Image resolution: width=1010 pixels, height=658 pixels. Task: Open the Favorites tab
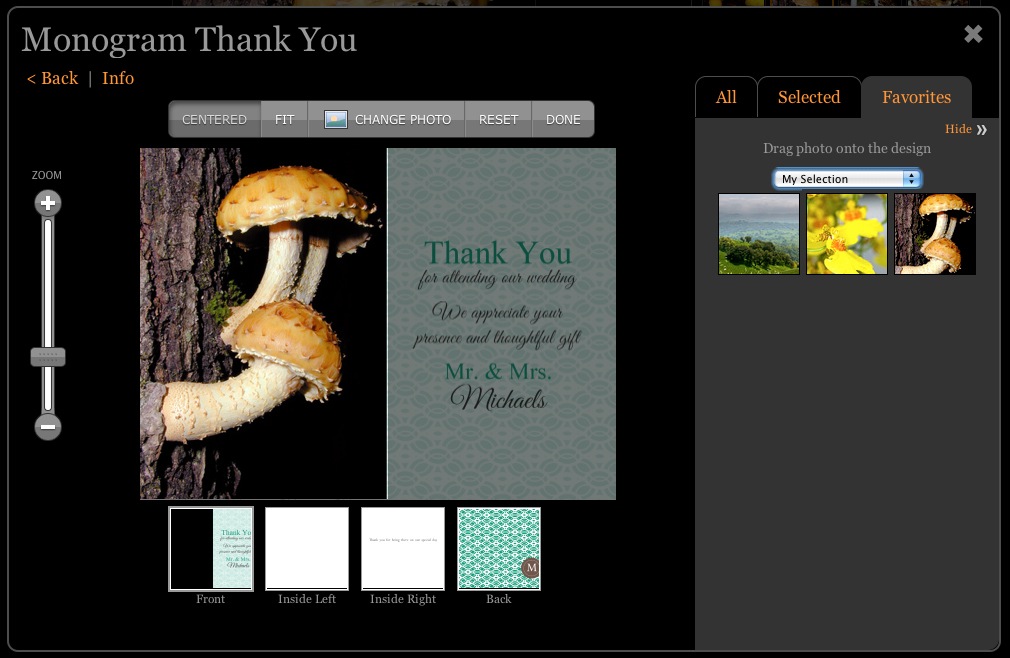pyautogui.click(x=916, y=97)
